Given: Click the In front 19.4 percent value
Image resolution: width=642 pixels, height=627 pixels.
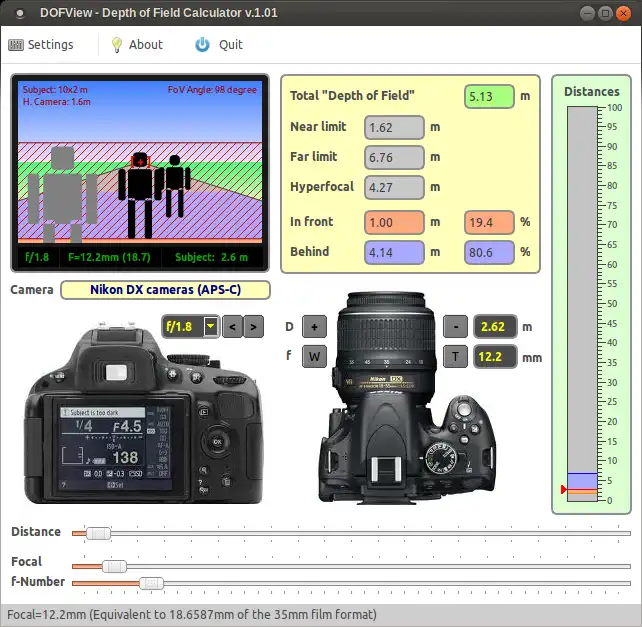Looking at the screenshot, I should click(489, 222).
